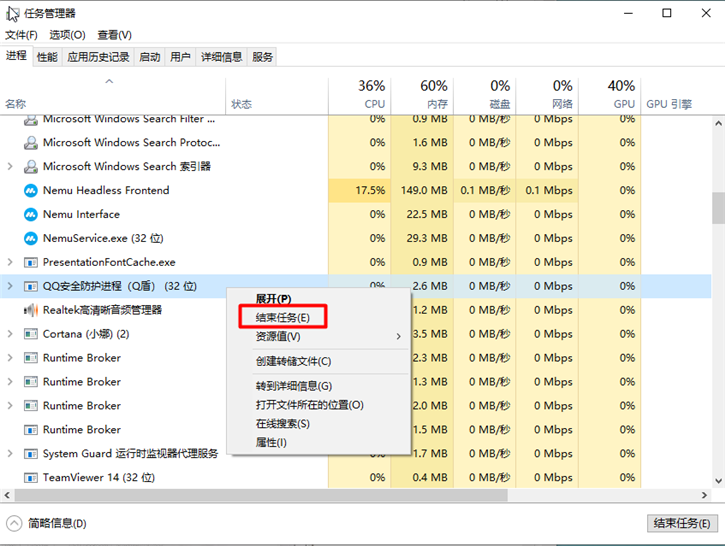Click the Nemu Headless Frontend process icon
725x546 pixels.
(31, 190)
